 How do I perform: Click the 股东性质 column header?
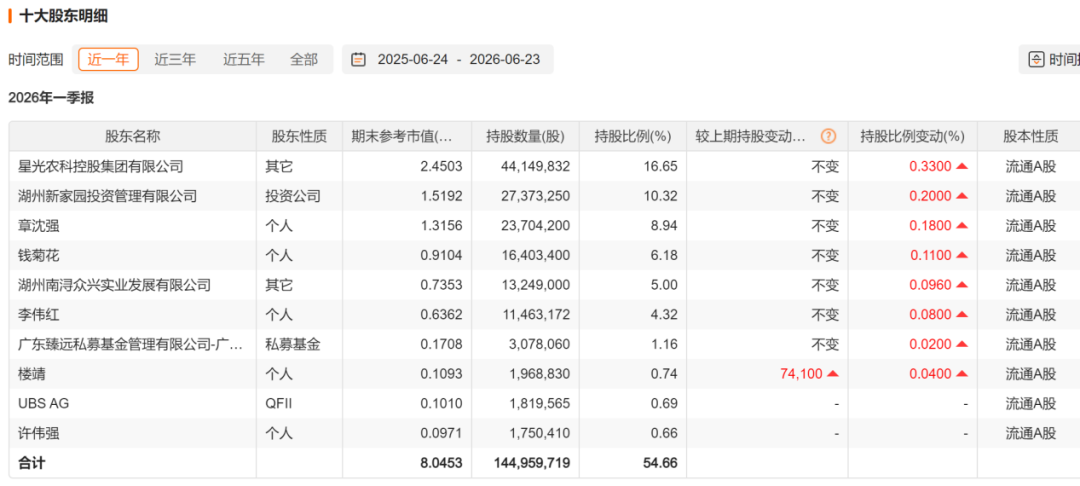click(x=299, y=136)
